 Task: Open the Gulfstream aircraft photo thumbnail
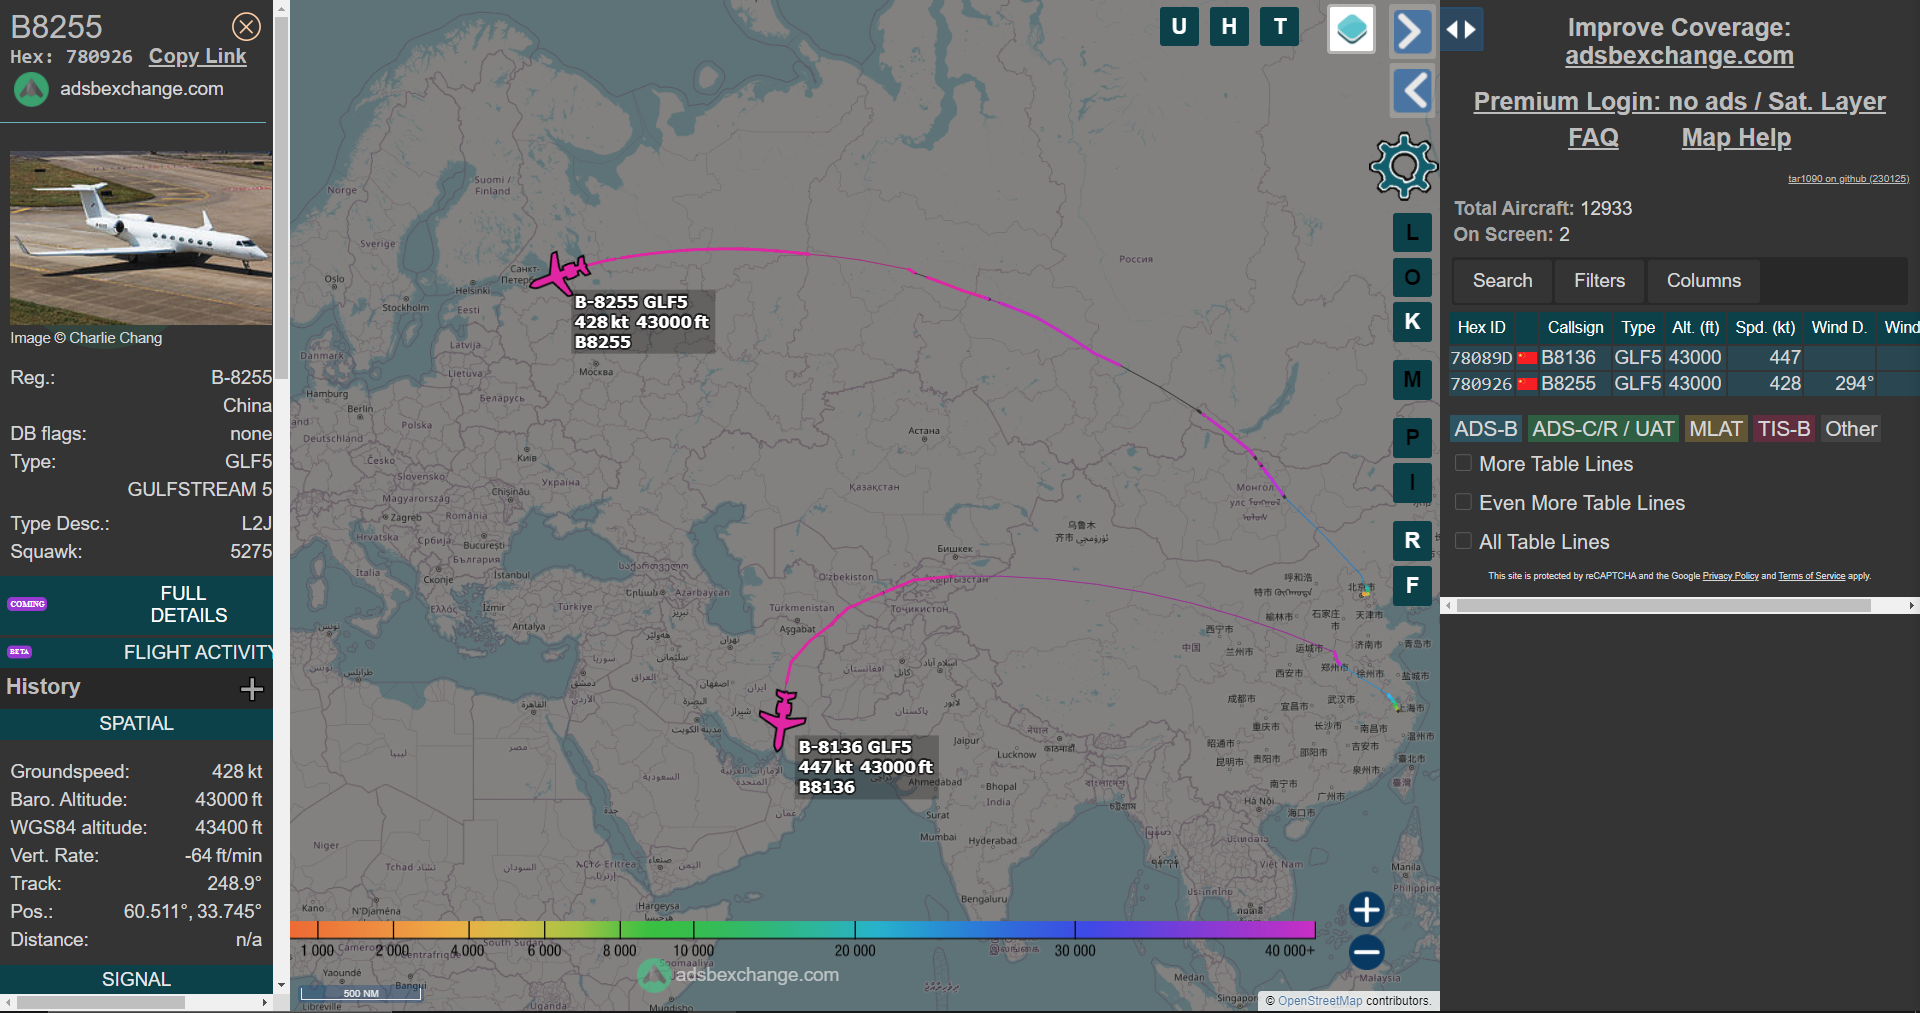[x=141, y=238]
